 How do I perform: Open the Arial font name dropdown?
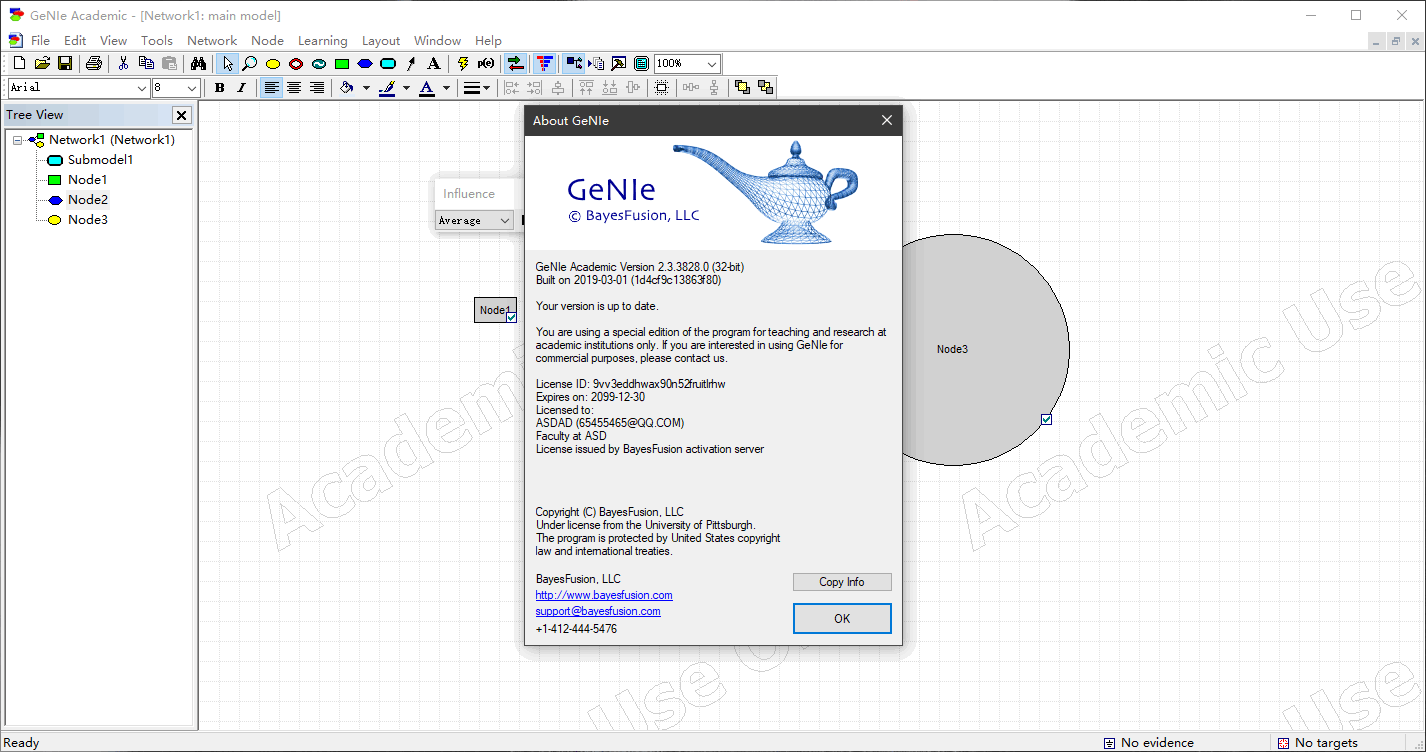[x=141, y=88]
